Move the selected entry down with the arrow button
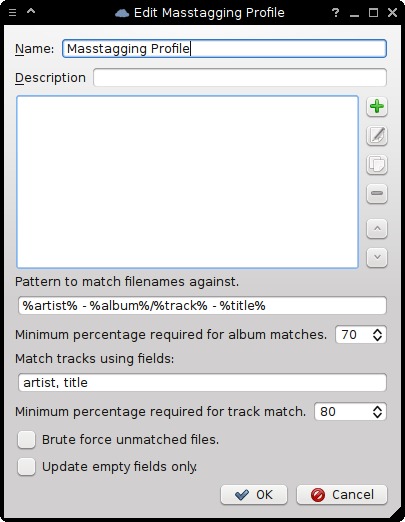 pyautogui.click(x=377, y=257)
